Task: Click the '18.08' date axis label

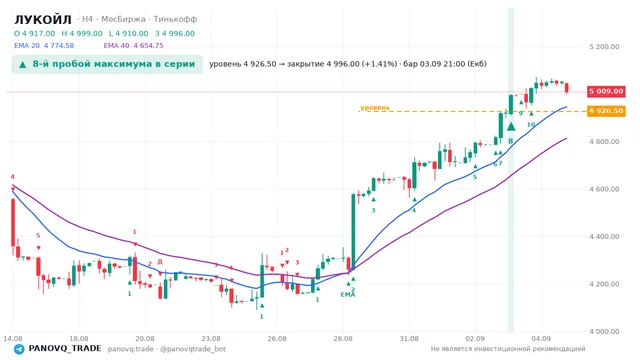Action: (79, 339)
